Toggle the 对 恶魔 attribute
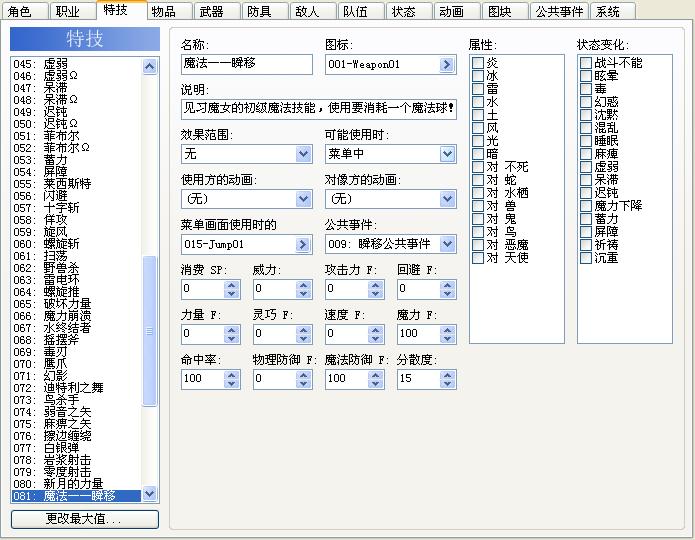The height and width of the screenshot is (540, 695). coord(478,245)
